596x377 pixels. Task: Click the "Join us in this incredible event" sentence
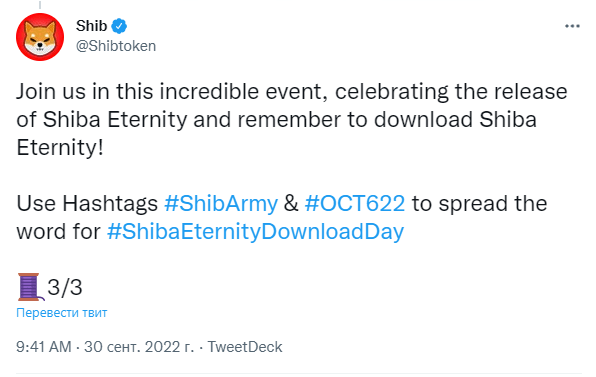172,92
